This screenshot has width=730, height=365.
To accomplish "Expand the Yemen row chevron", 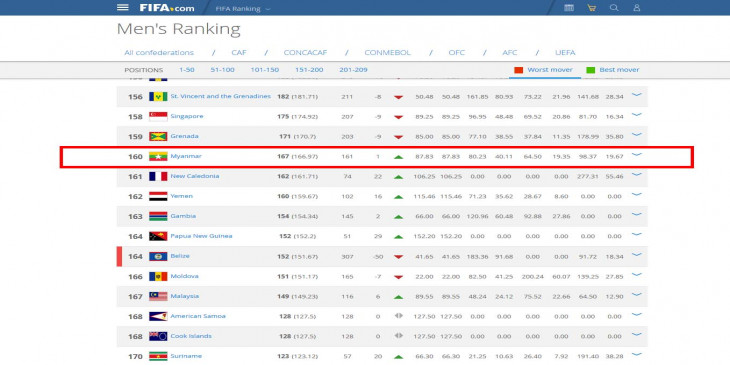I will (636, 195).
